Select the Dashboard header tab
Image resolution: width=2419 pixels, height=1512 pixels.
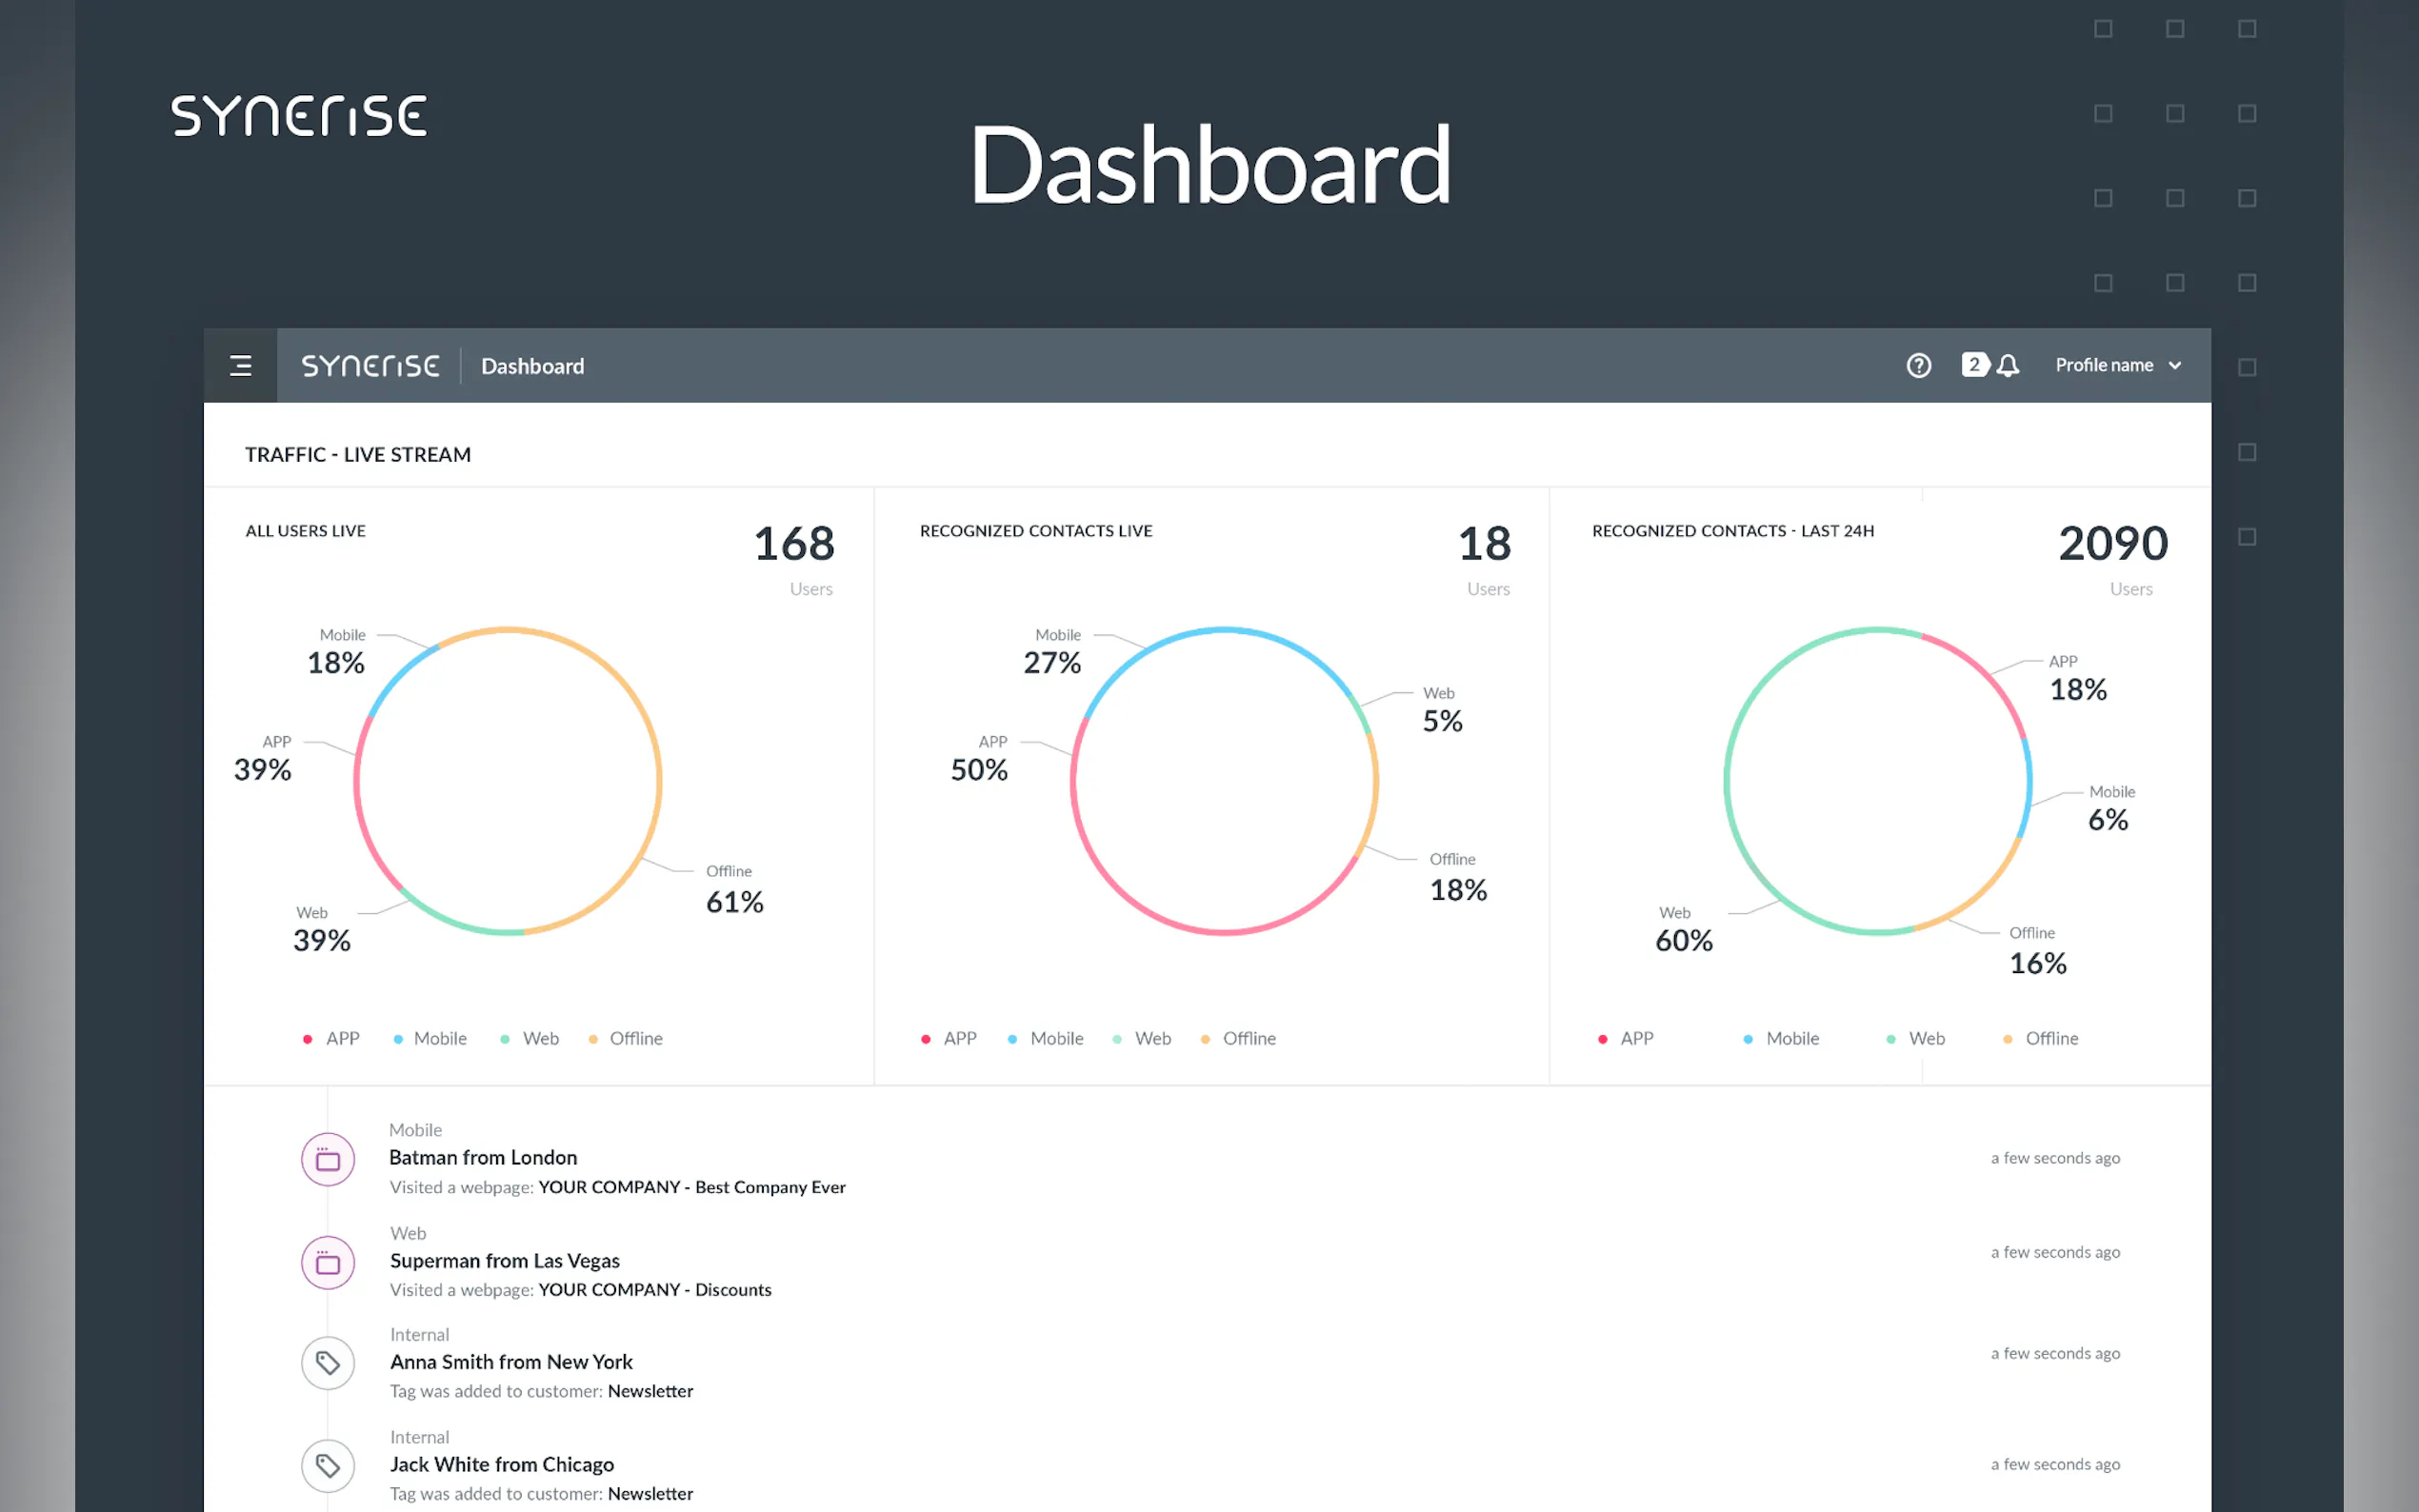tap(532, 367)
